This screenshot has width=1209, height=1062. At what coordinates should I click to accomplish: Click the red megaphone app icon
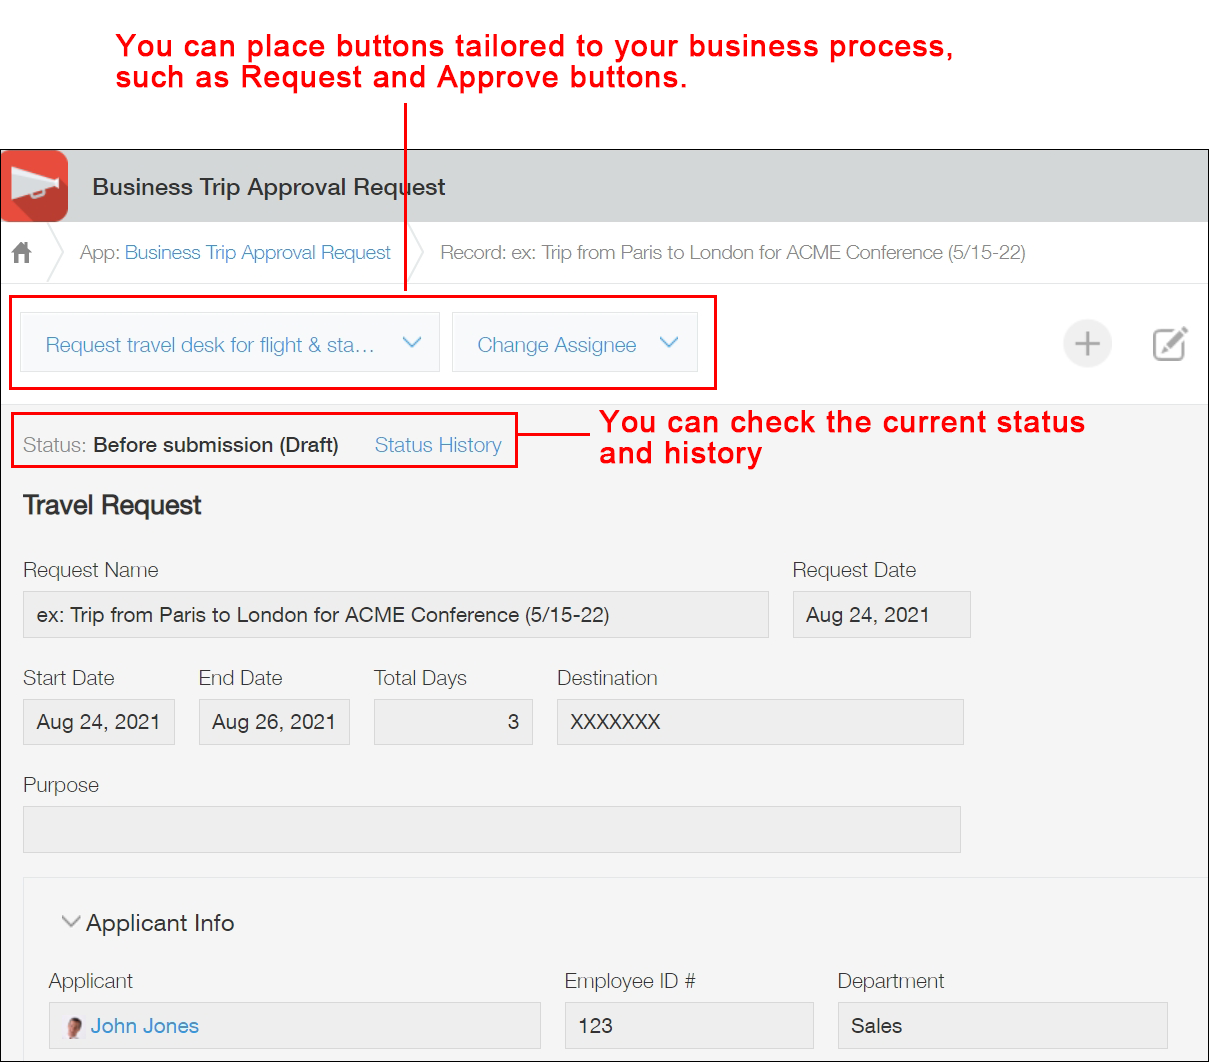tap(34, 186)
